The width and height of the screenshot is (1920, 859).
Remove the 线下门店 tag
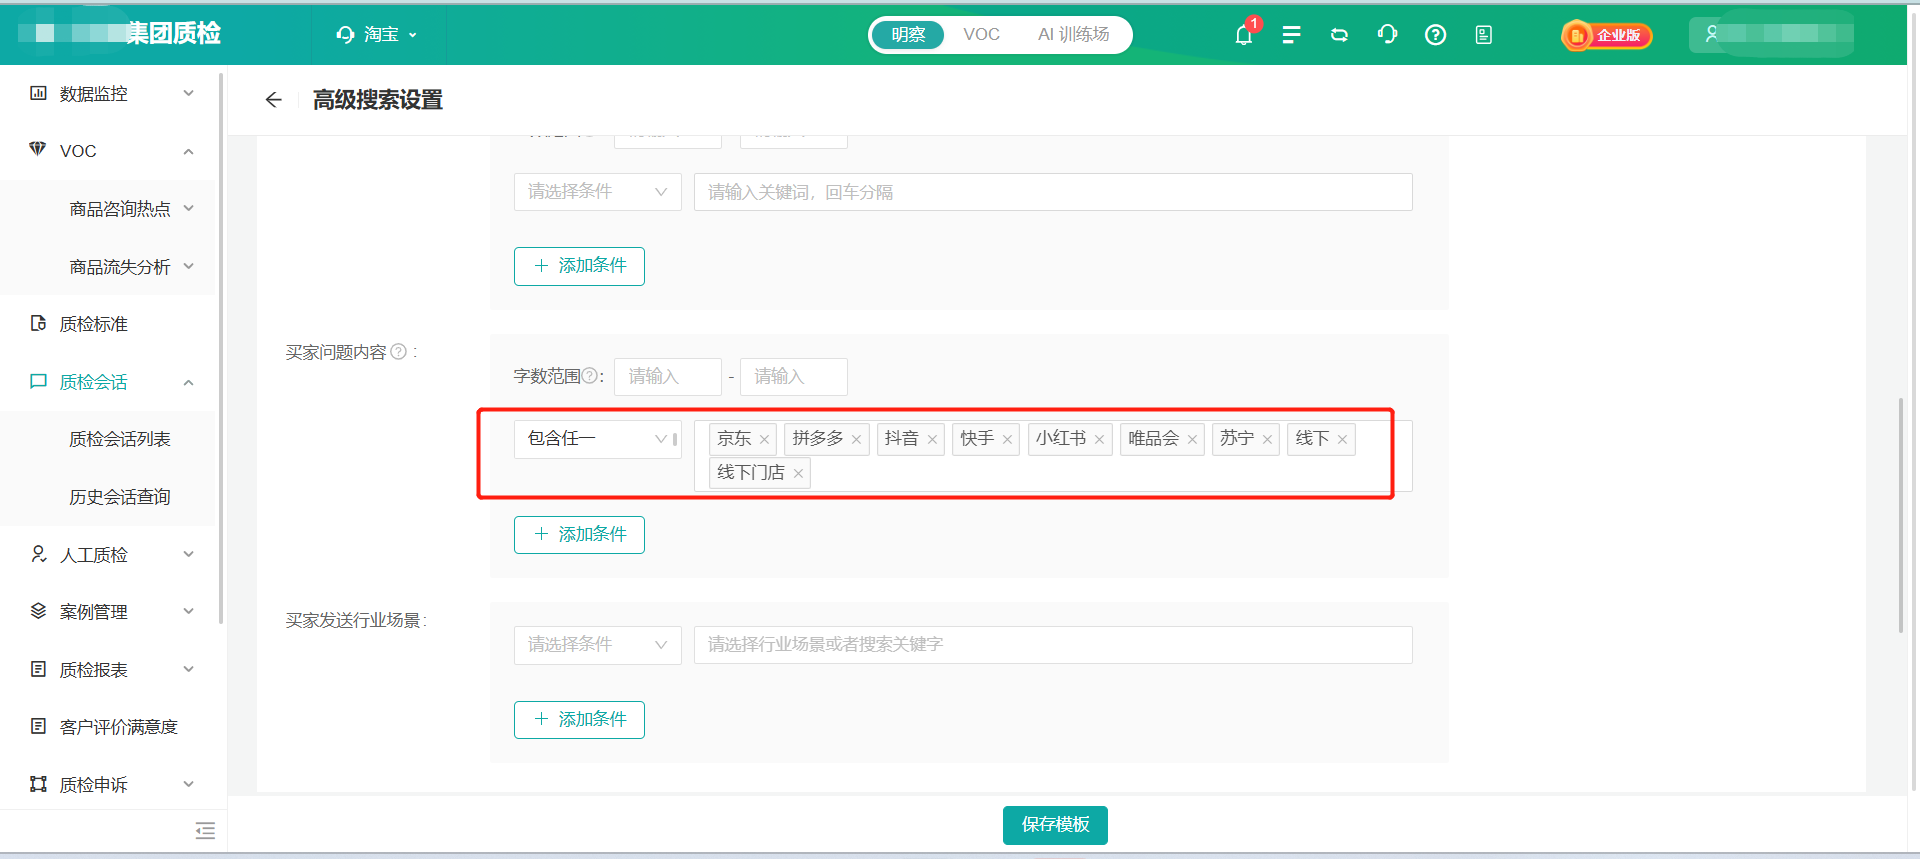point(798,474)
